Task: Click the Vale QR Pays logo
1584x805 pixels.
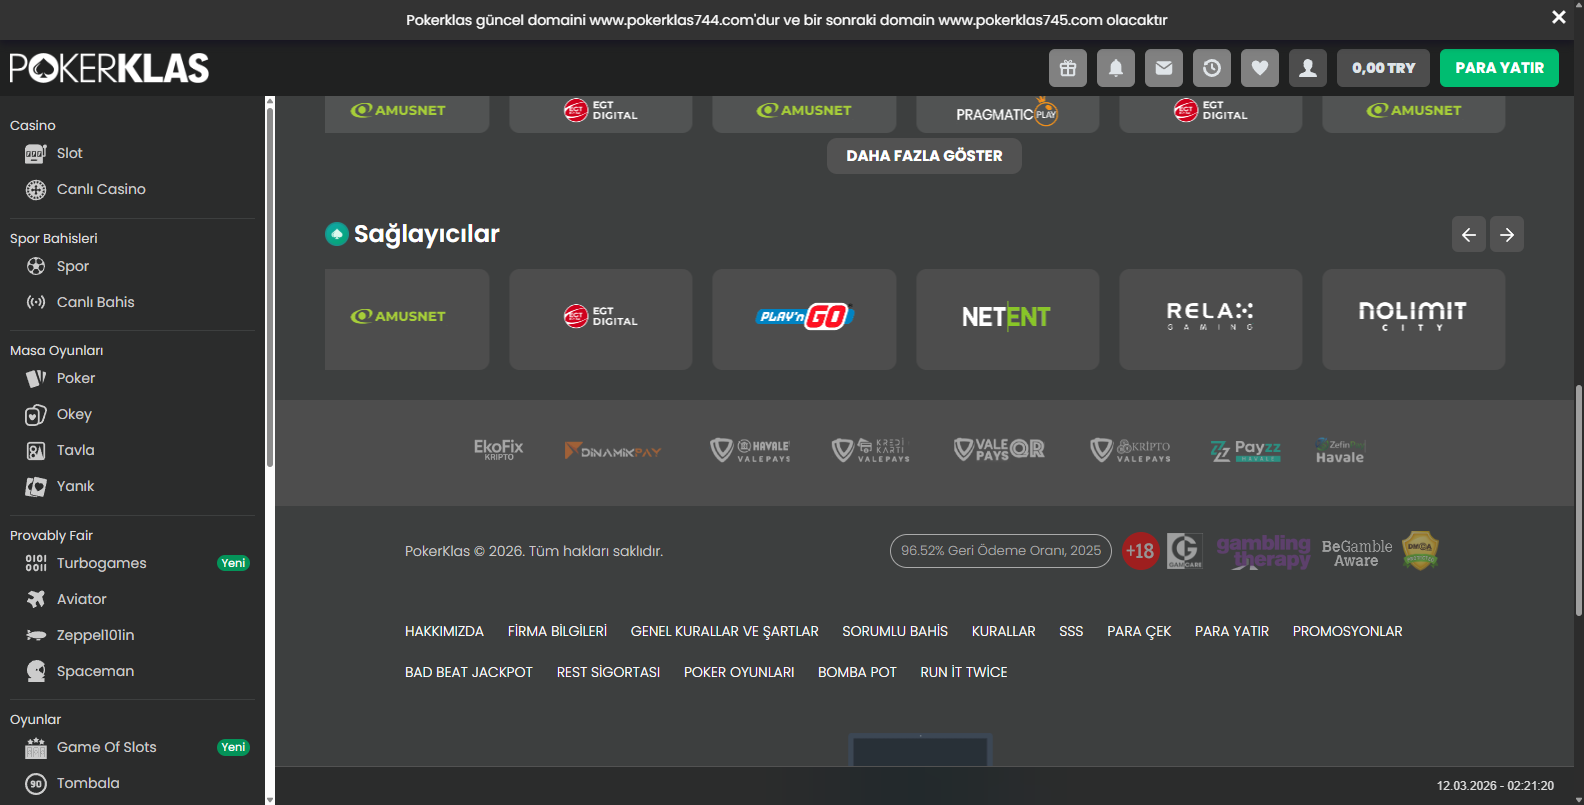Action: pos(999,450)
